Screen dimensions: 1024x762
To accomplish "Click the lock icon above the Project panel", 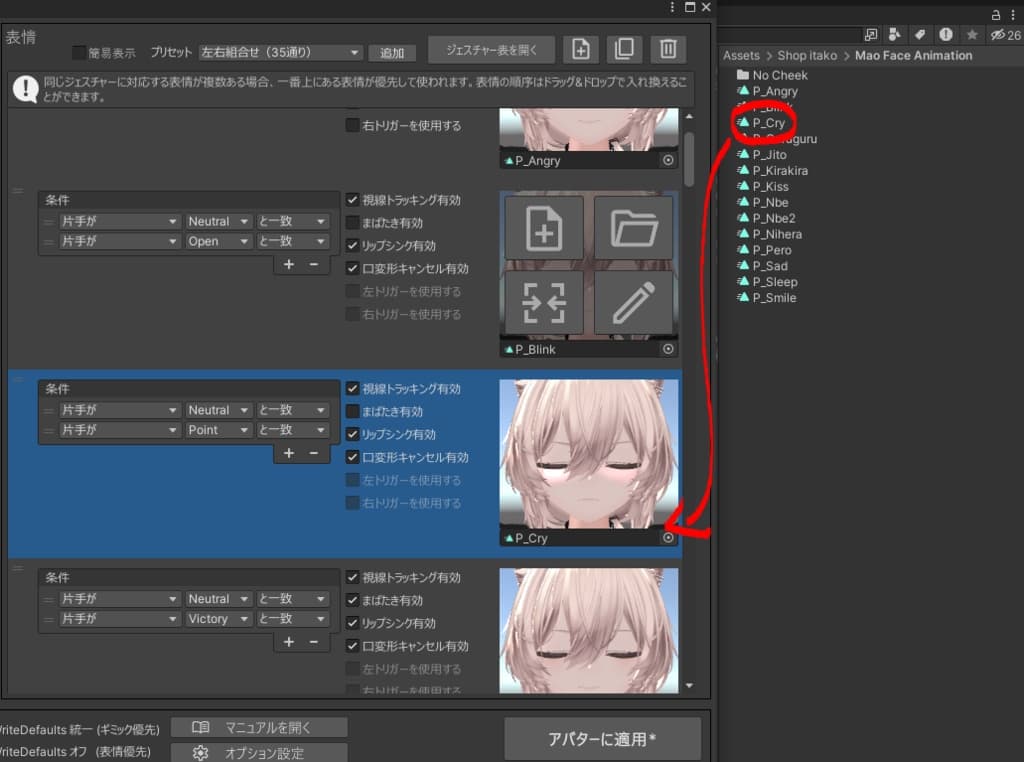I will (x=996, y=15).
